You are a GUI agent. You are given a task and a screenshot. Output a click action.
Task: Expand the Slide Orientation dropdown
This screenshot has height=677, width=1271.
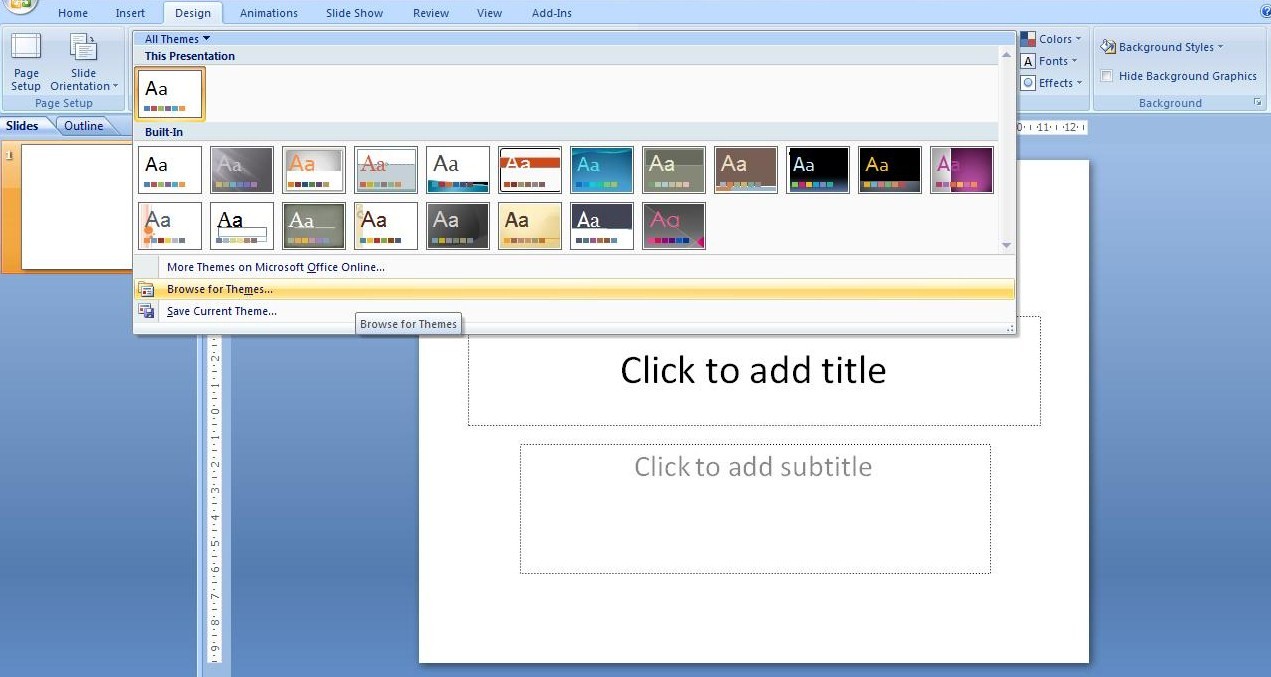click(x=84, y=62)
